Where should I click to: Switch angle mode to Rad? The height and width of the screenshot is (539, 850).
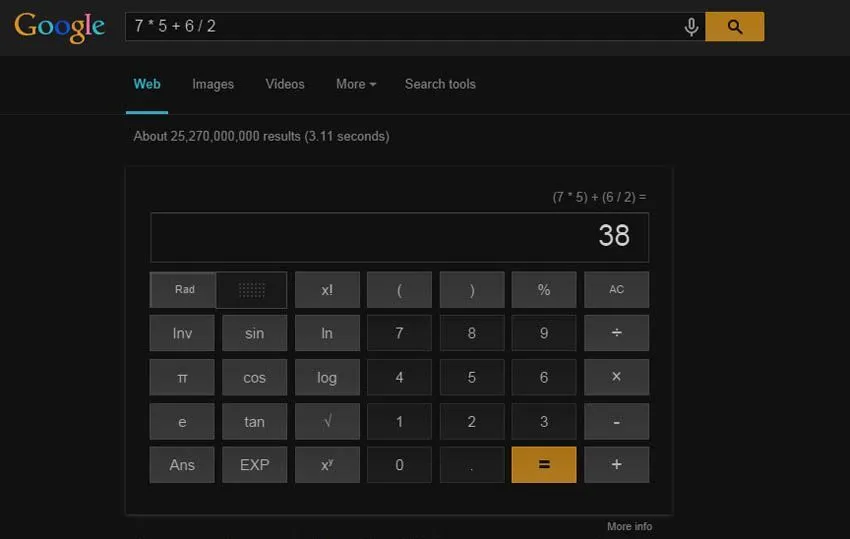click(183, 290)
